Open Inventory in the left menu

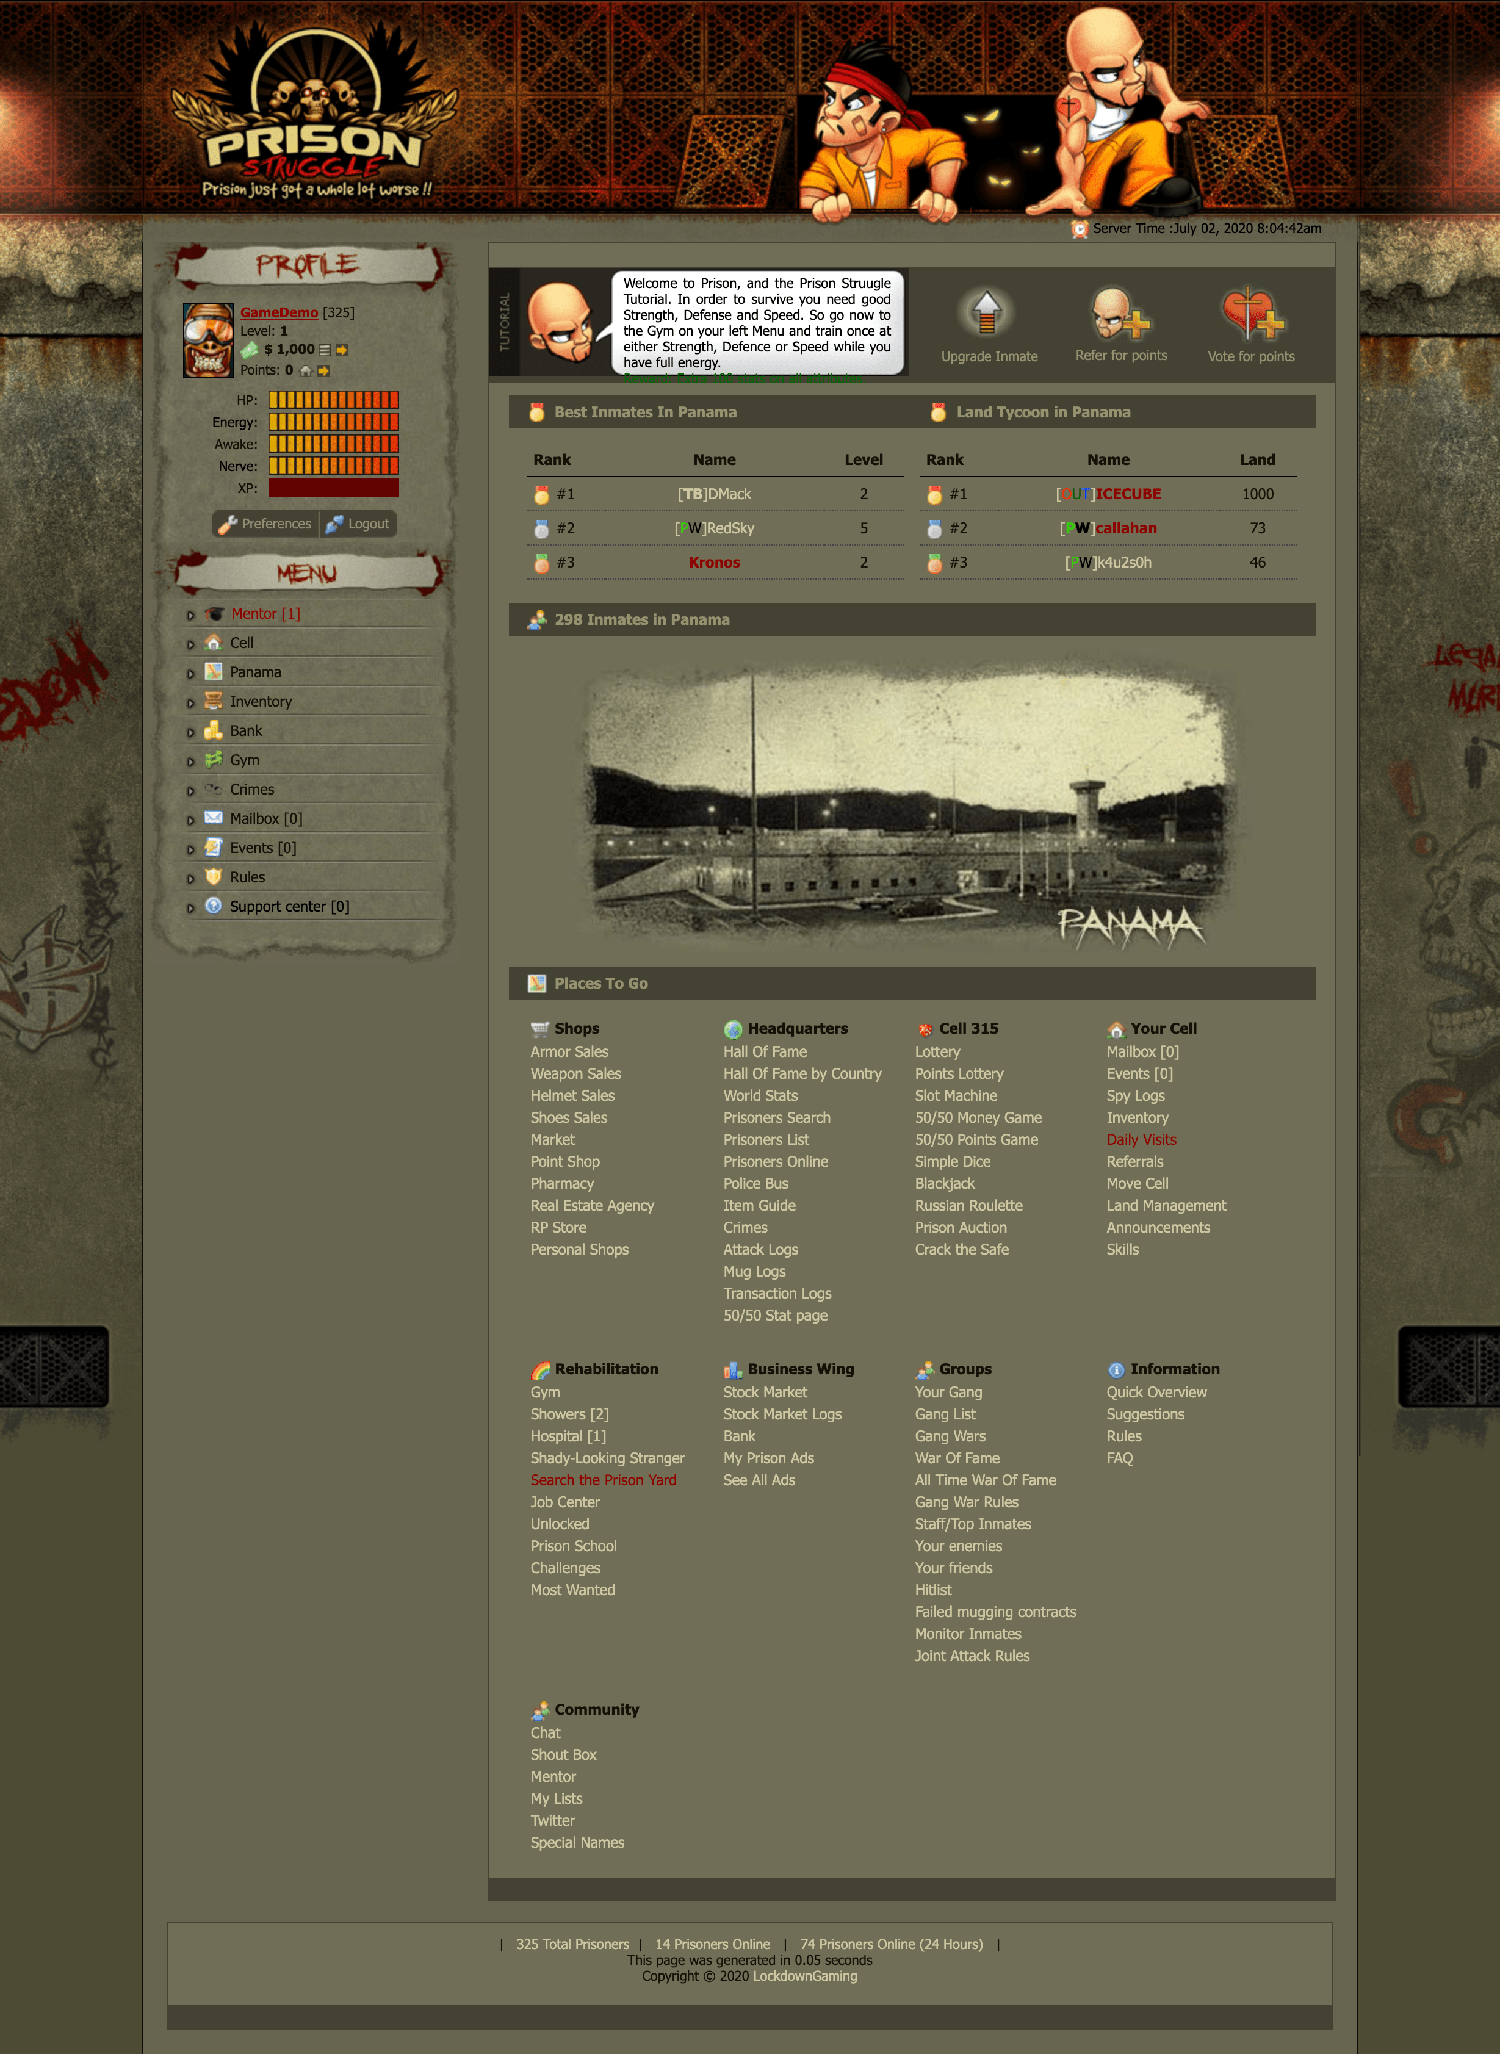(x=261, y=702)
